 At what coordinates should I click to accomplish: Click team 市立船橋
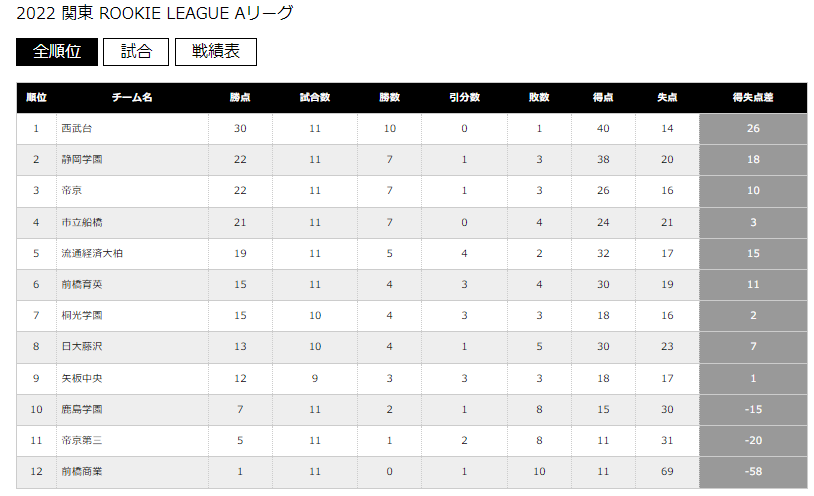click(x=82, y=222)
